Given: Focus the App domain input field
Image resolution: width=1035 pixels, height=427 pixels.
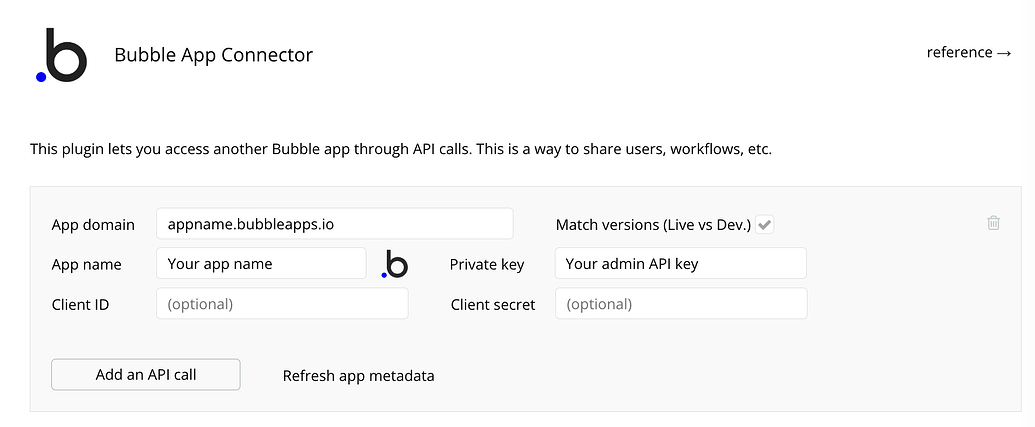Looking at the screenshot, I should pyautogui.click(x=334, y=224).
